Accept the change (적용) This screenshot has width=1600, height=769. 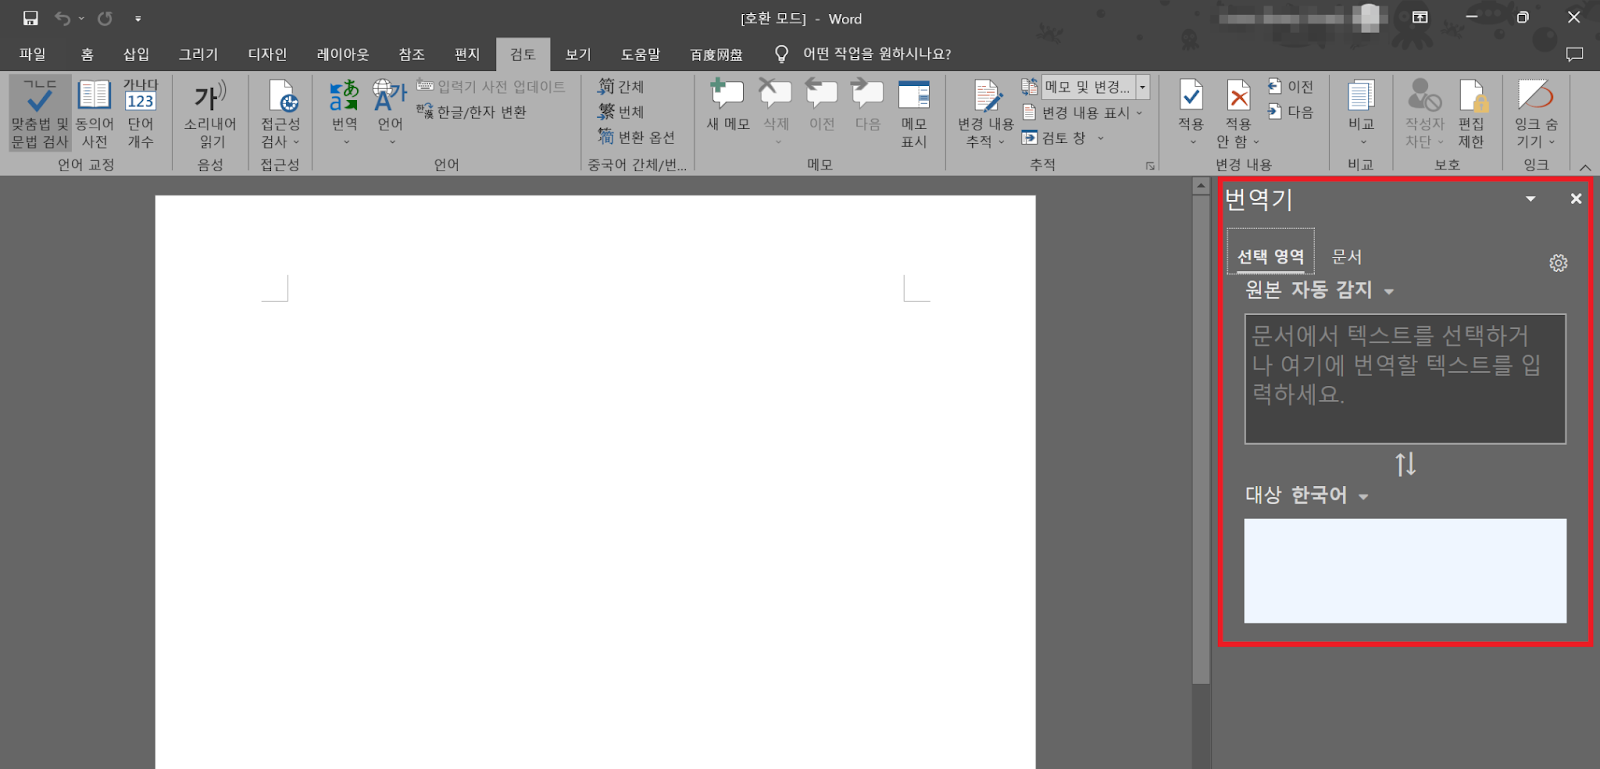[x=1191, y=113]
